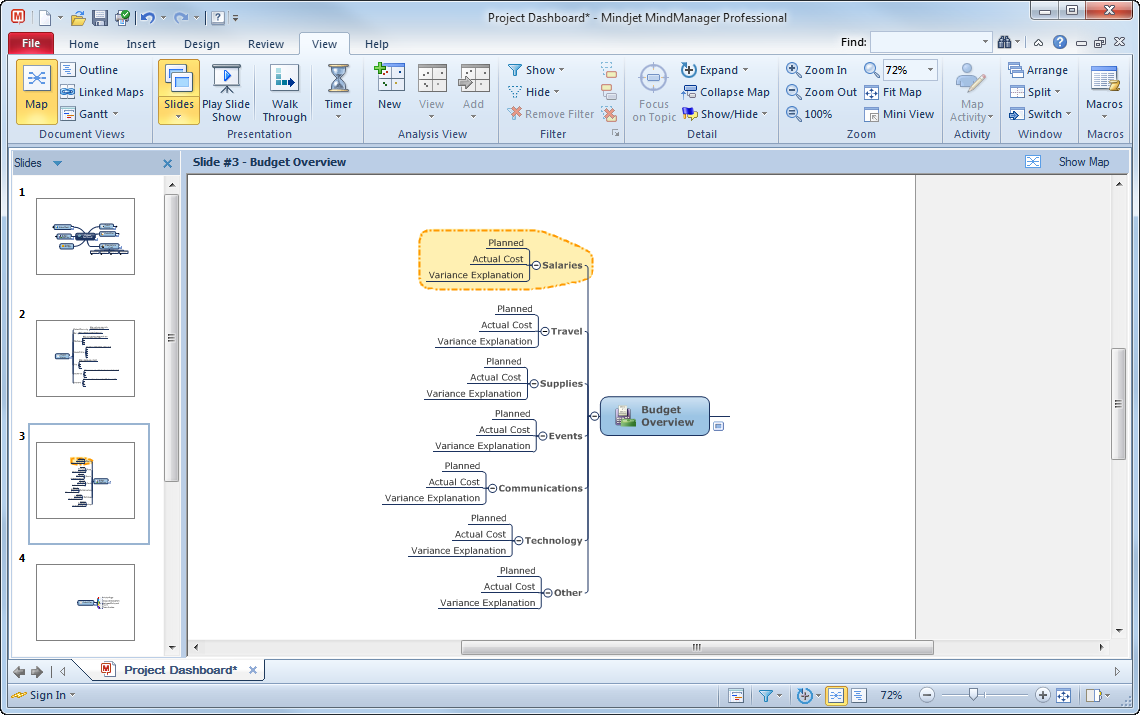Open the status bar filter icon
The height and width of the screenshot is (715, 1140).
[x=766, y=696]
